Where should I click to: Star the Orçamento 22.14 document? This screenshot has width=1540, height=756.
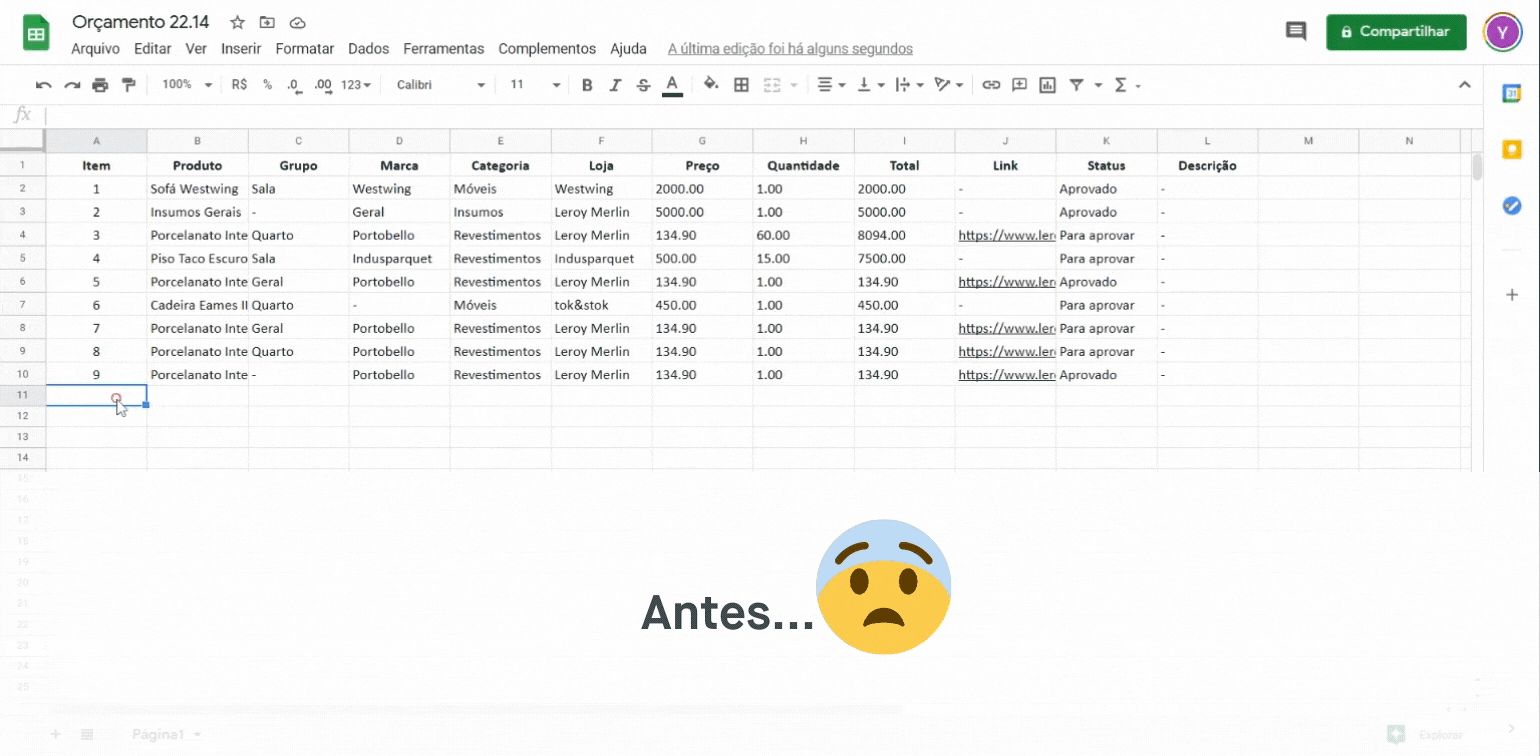coord(237,22)
